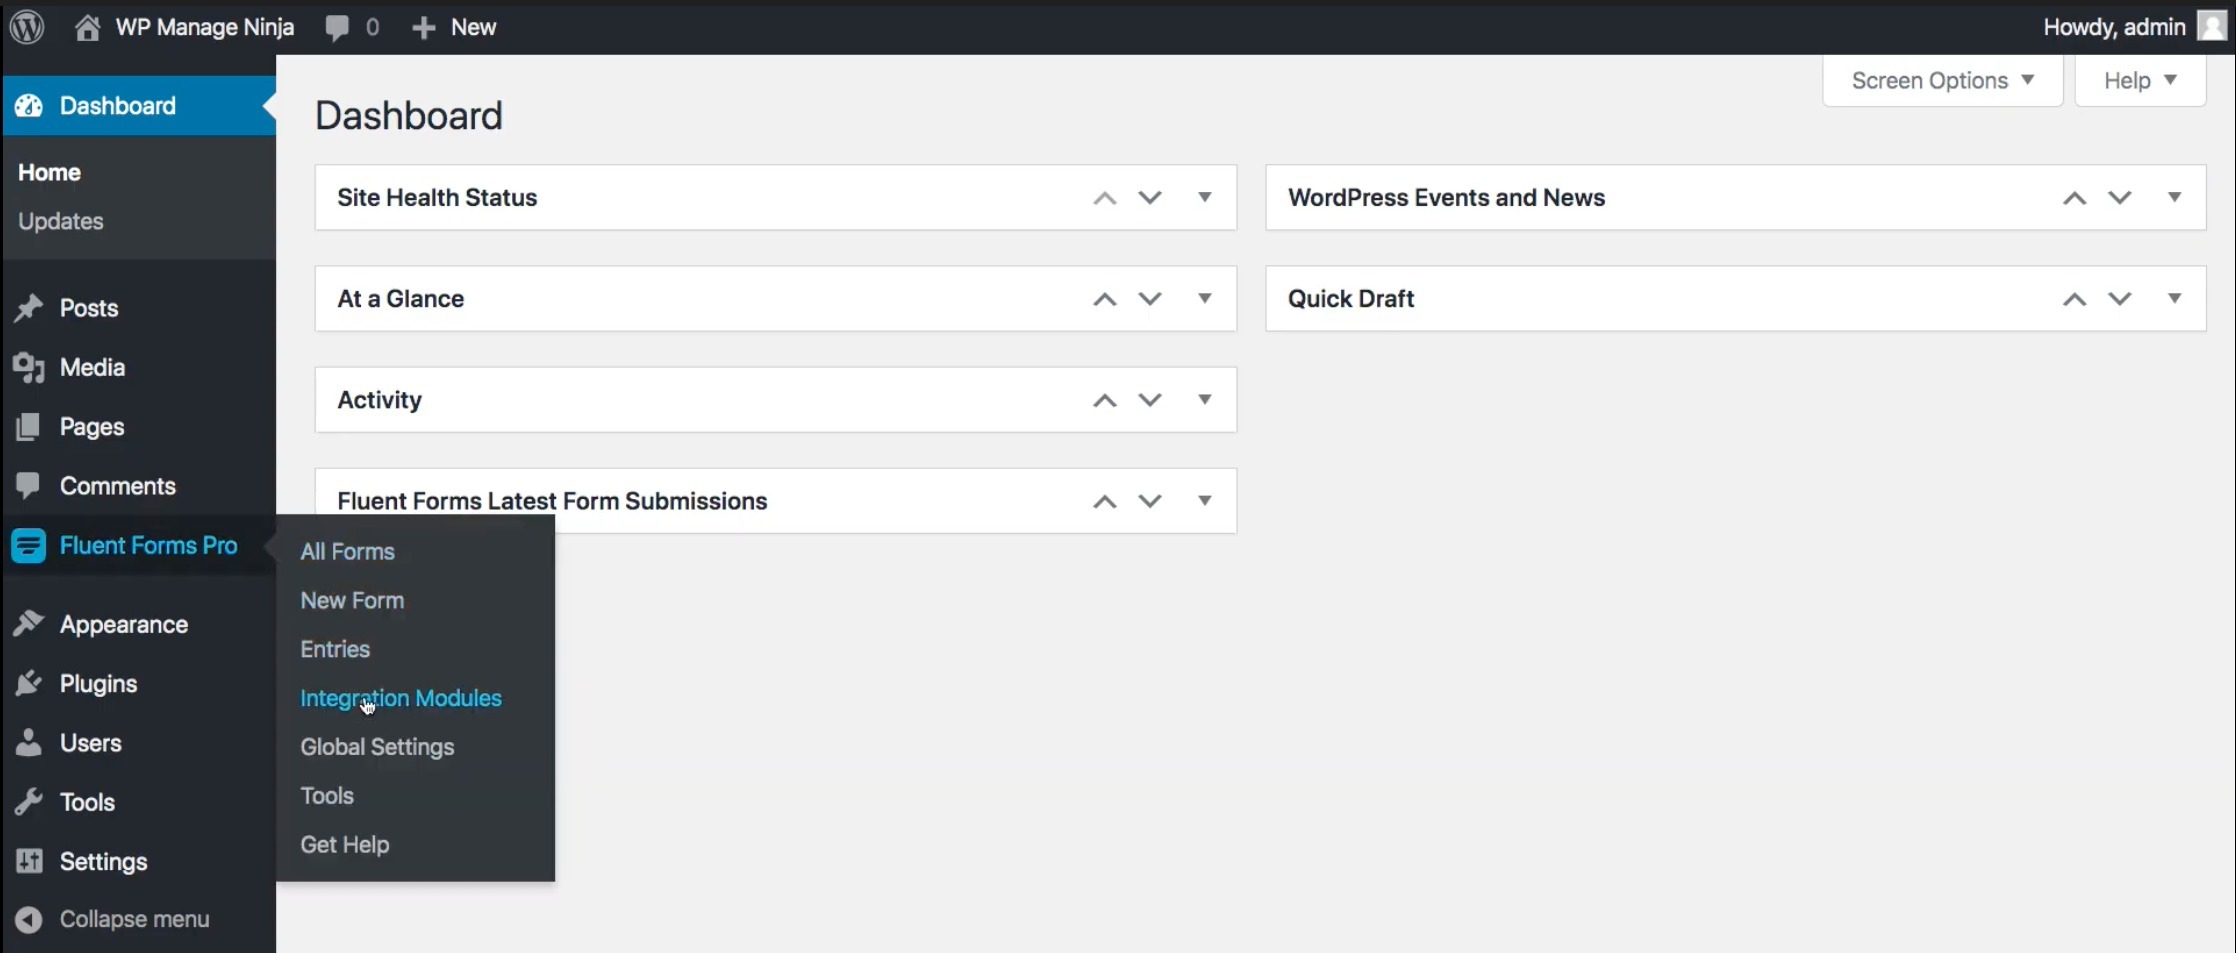Move WordPress Events and News down
Screen dimensions: 2236x953
tap(2120, 198)
